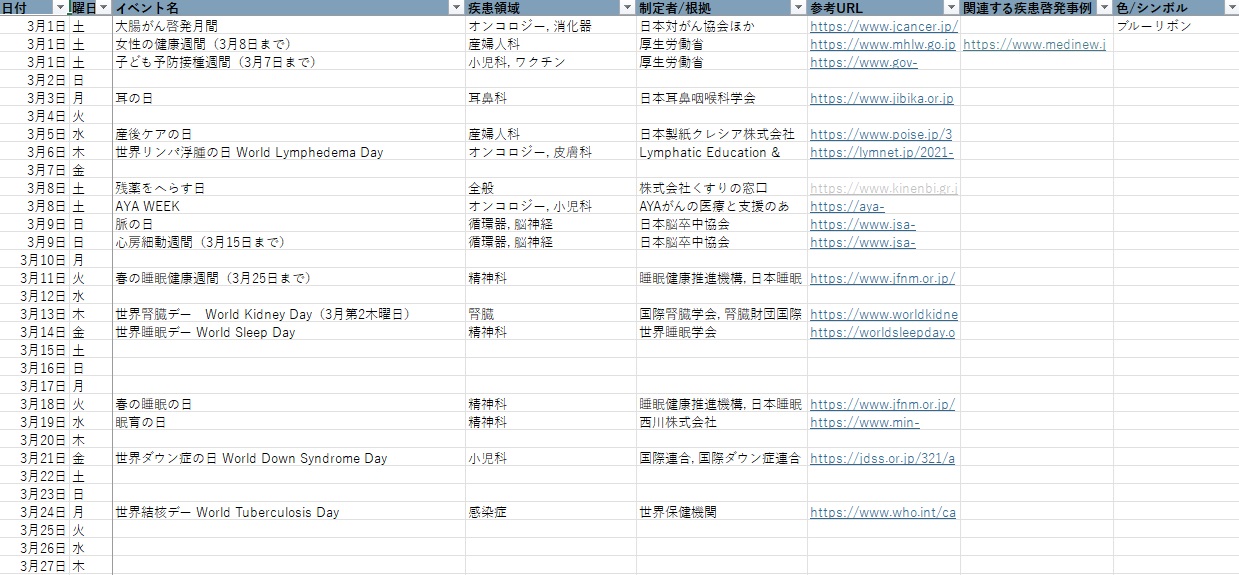Open the 曜日 column filter dropdown
Screen dimensions: 1239x575
(x=104, y=8)
